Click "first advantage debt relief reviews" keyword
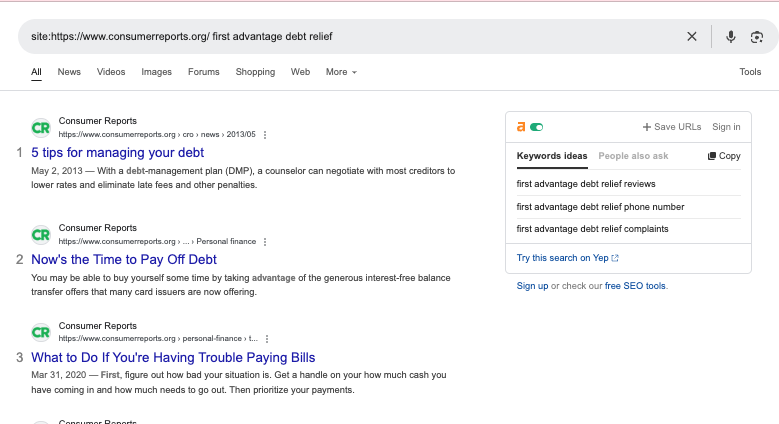Image resolution: width=779 pixels, height=424 pixels. coord(586,184)
